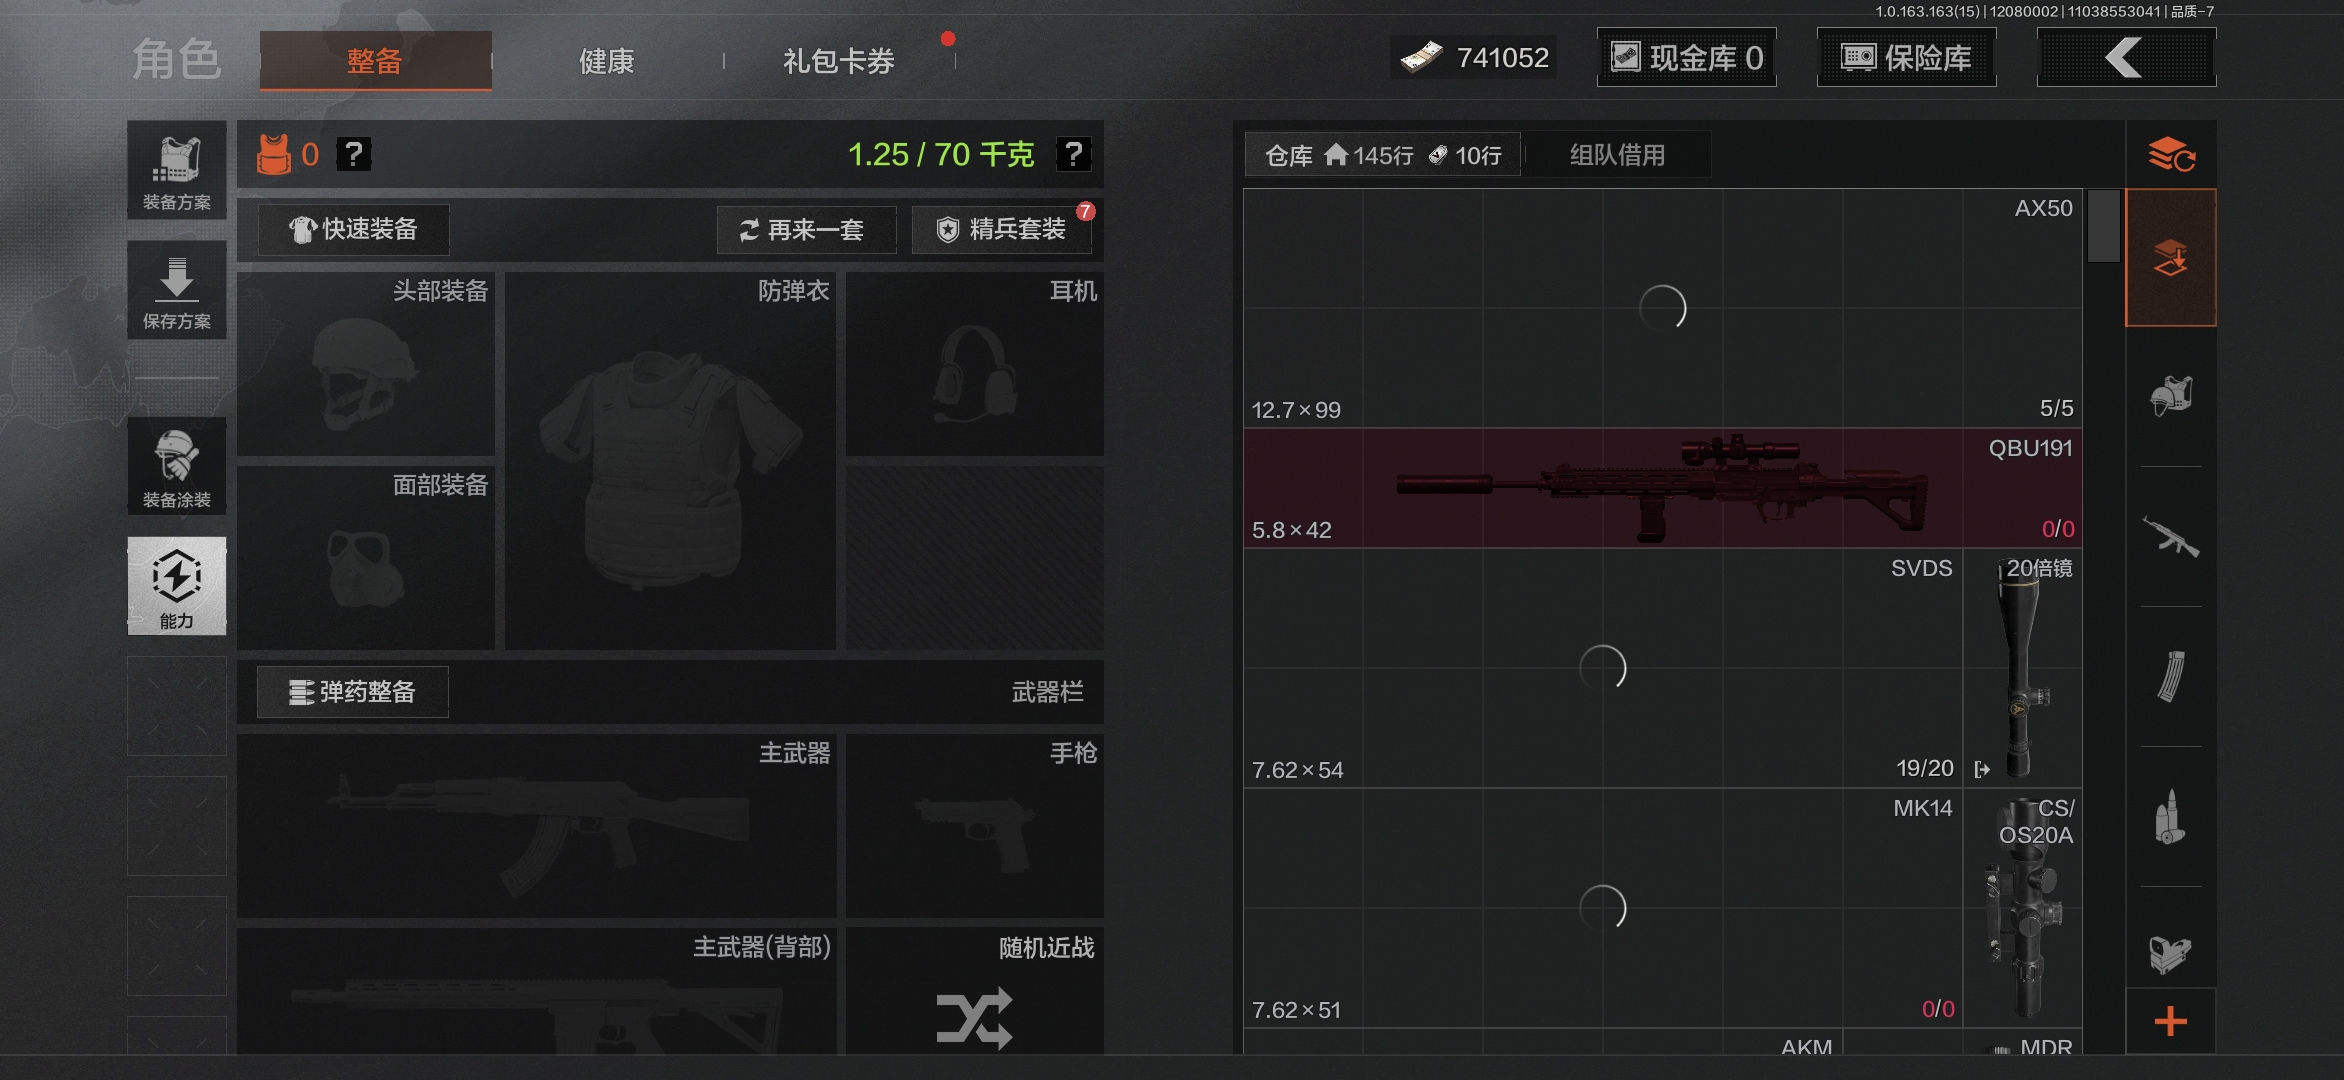Open the 装备方案 loadout icon
Screen dimensions: 2344x1080
click(176, 170)
